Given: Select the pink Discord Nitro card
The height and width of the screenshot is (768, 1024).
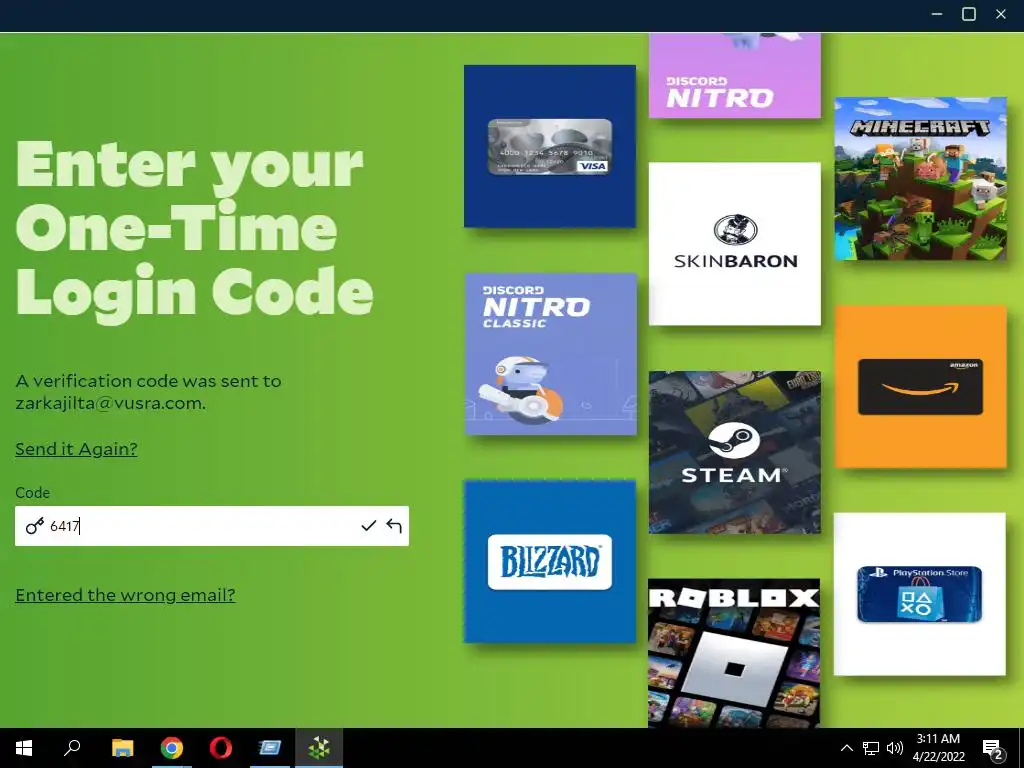Looking at the screenshot, I should pyautogui.click(x=735, y=76).
